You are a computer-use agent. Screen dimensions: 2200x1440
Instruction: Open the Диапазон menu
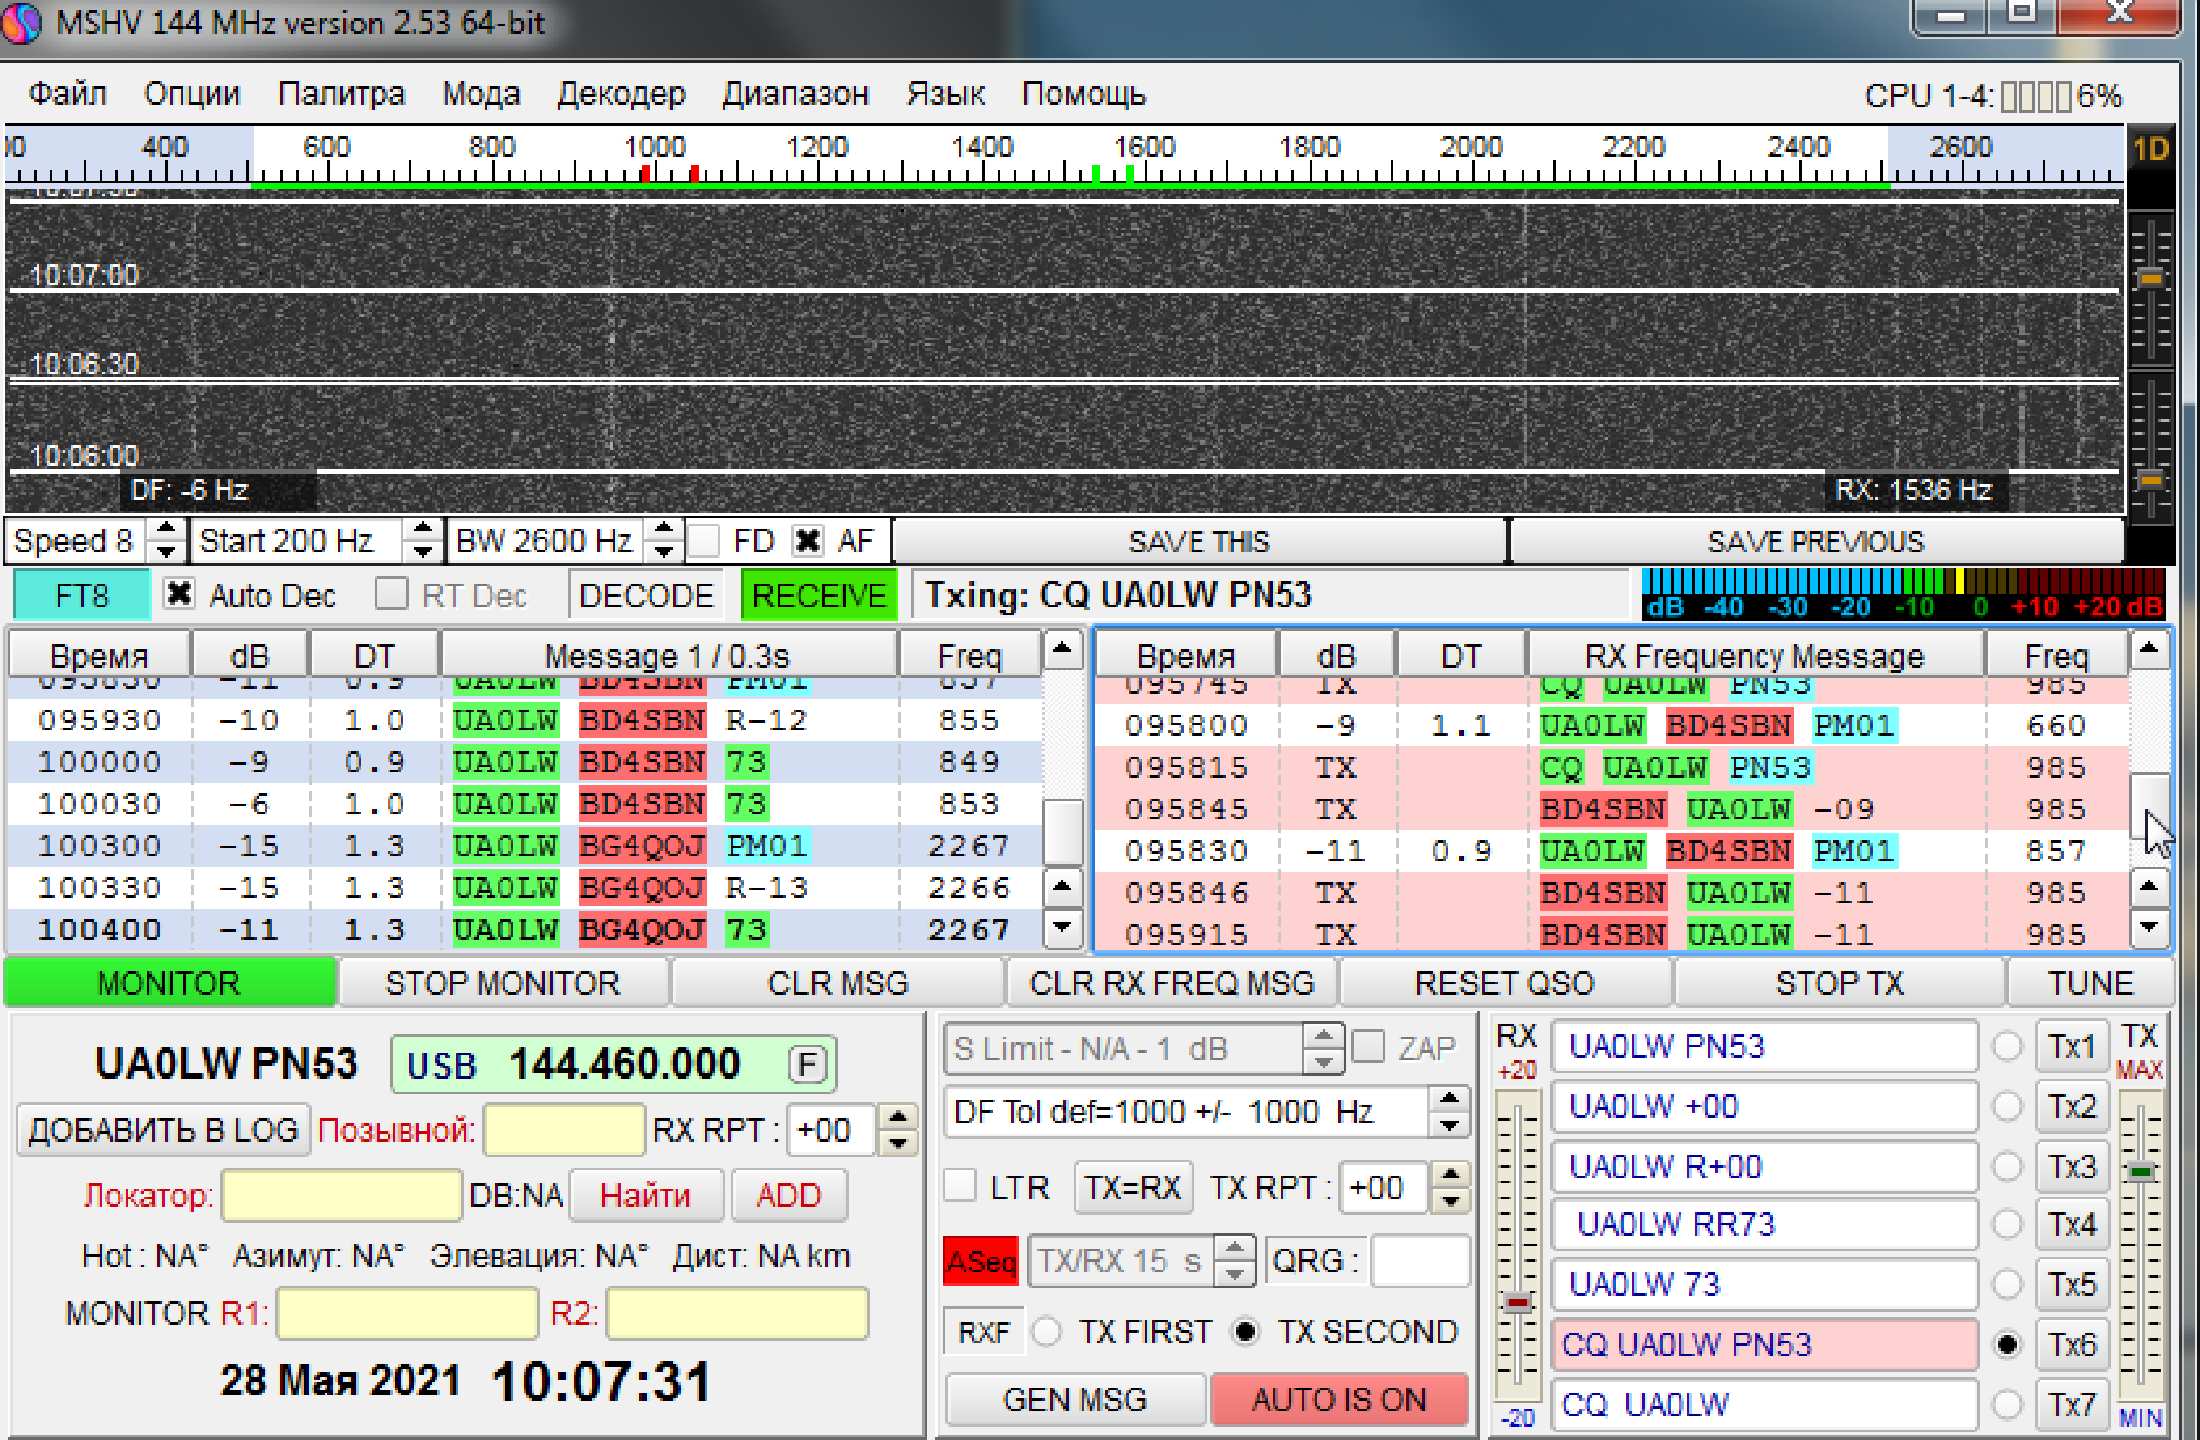(795, 94)
